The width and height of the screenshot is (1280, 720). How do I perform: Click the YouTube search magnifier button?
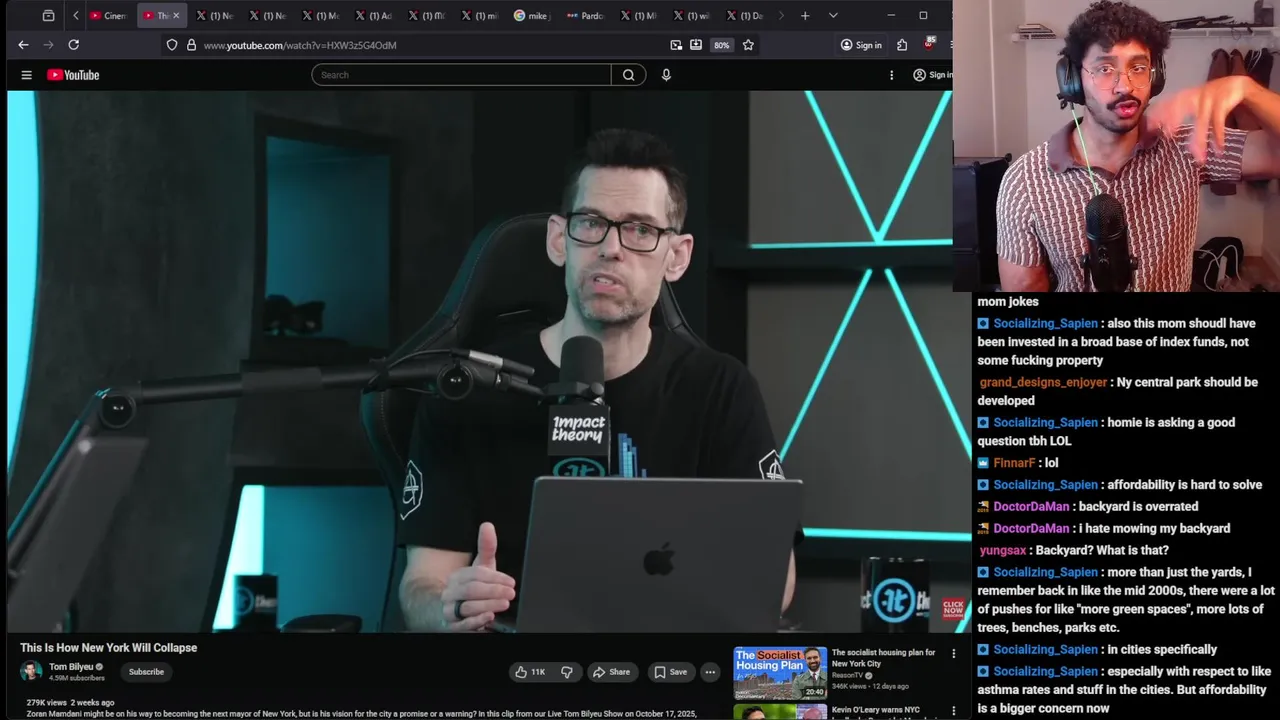628,75
